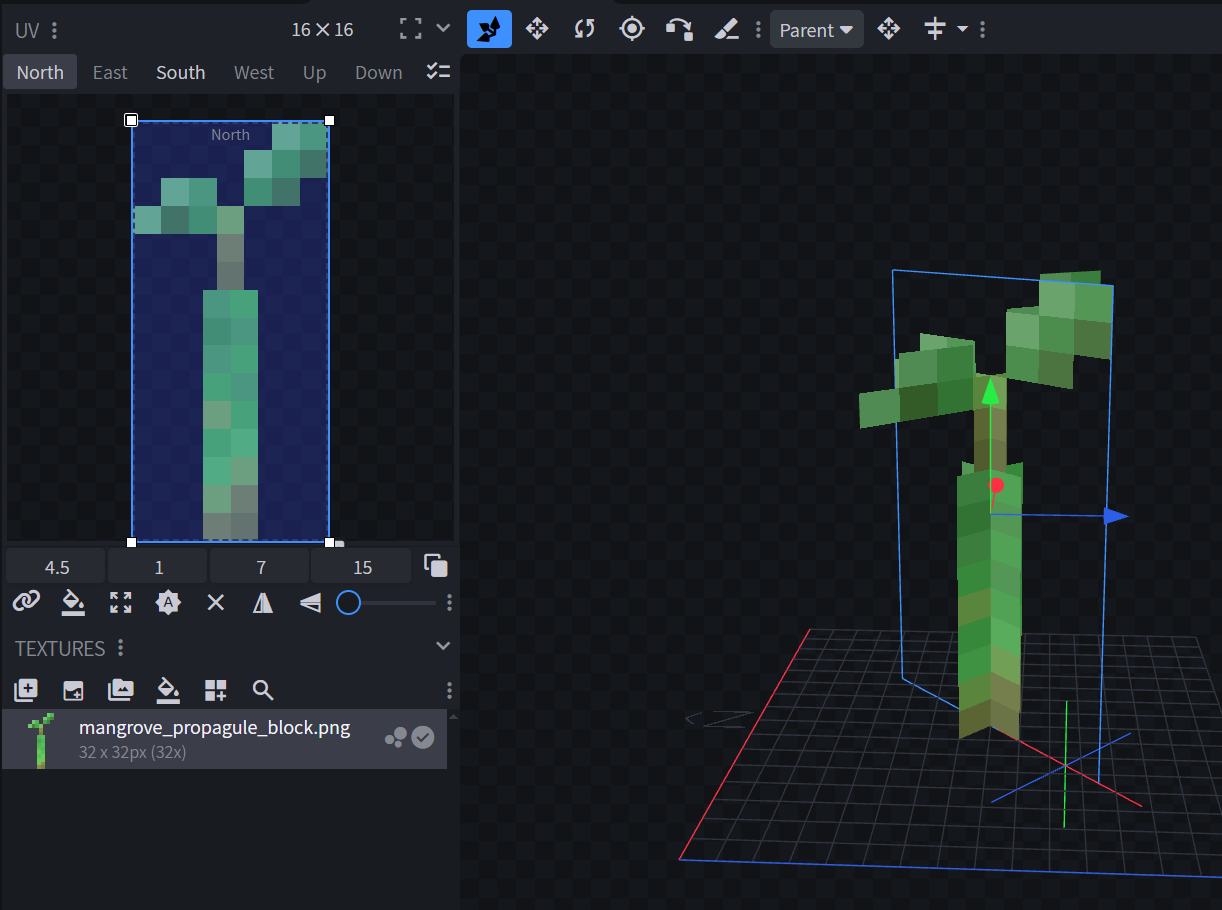Select the Vertex Snap tool icon
The height and width of the screenshot is (910, 1222).
[x=680, y=29]
